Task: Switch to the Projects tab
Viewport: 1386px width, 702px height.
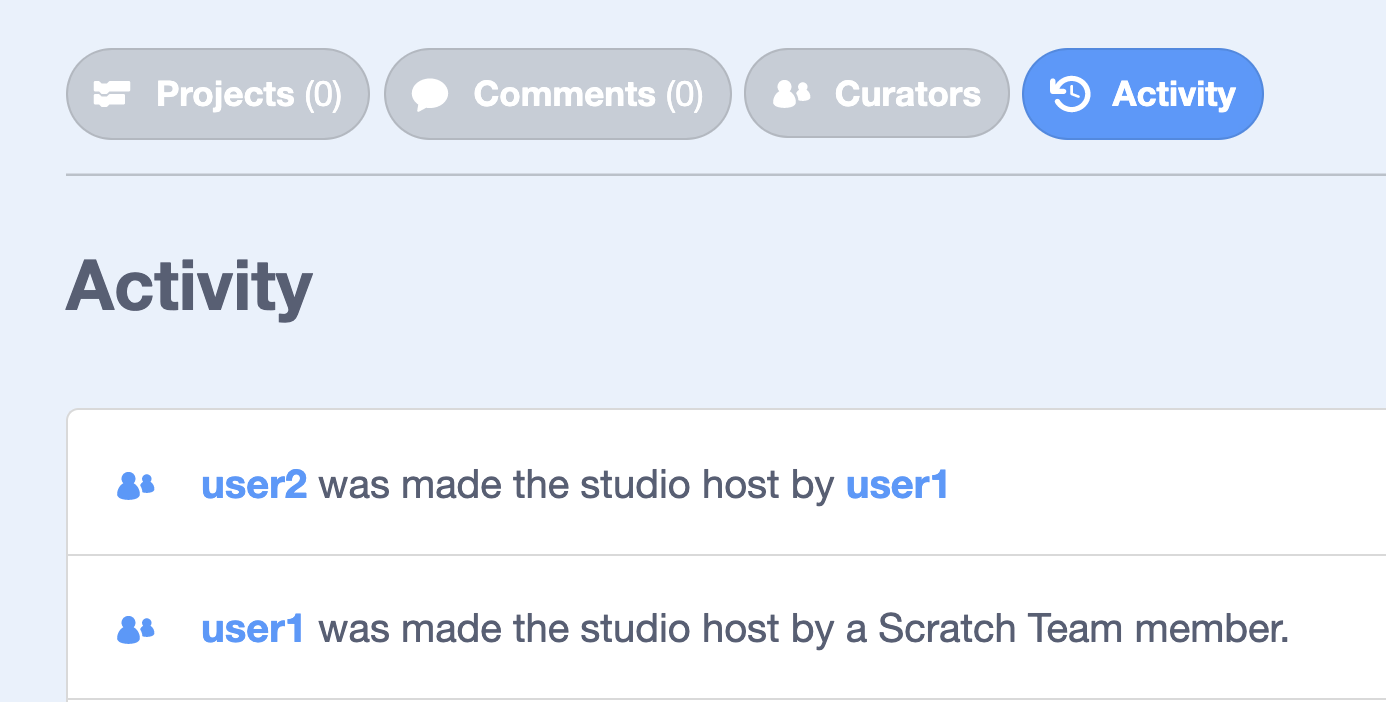Action: (x=225, y=94)
